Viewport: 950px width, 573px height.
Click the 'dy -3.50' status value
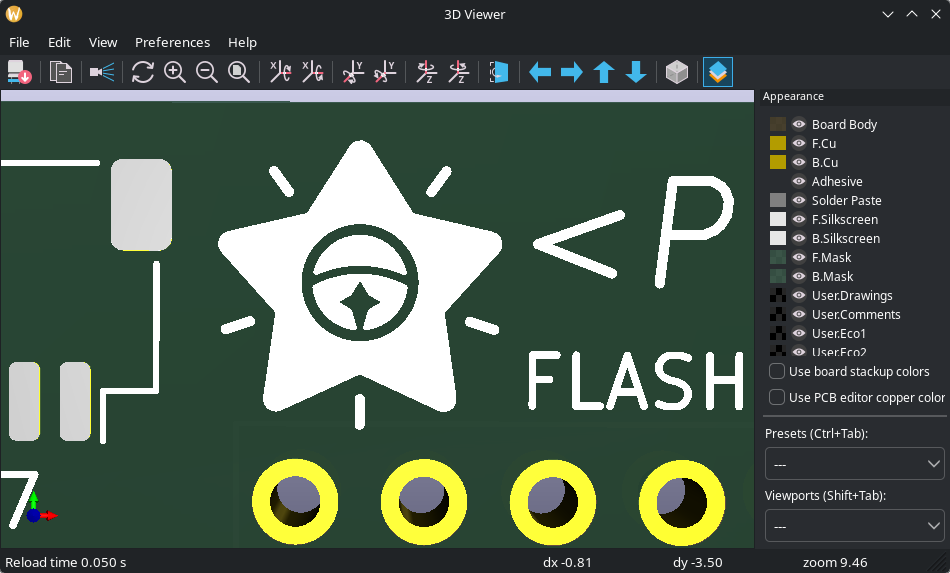(697, 563)
